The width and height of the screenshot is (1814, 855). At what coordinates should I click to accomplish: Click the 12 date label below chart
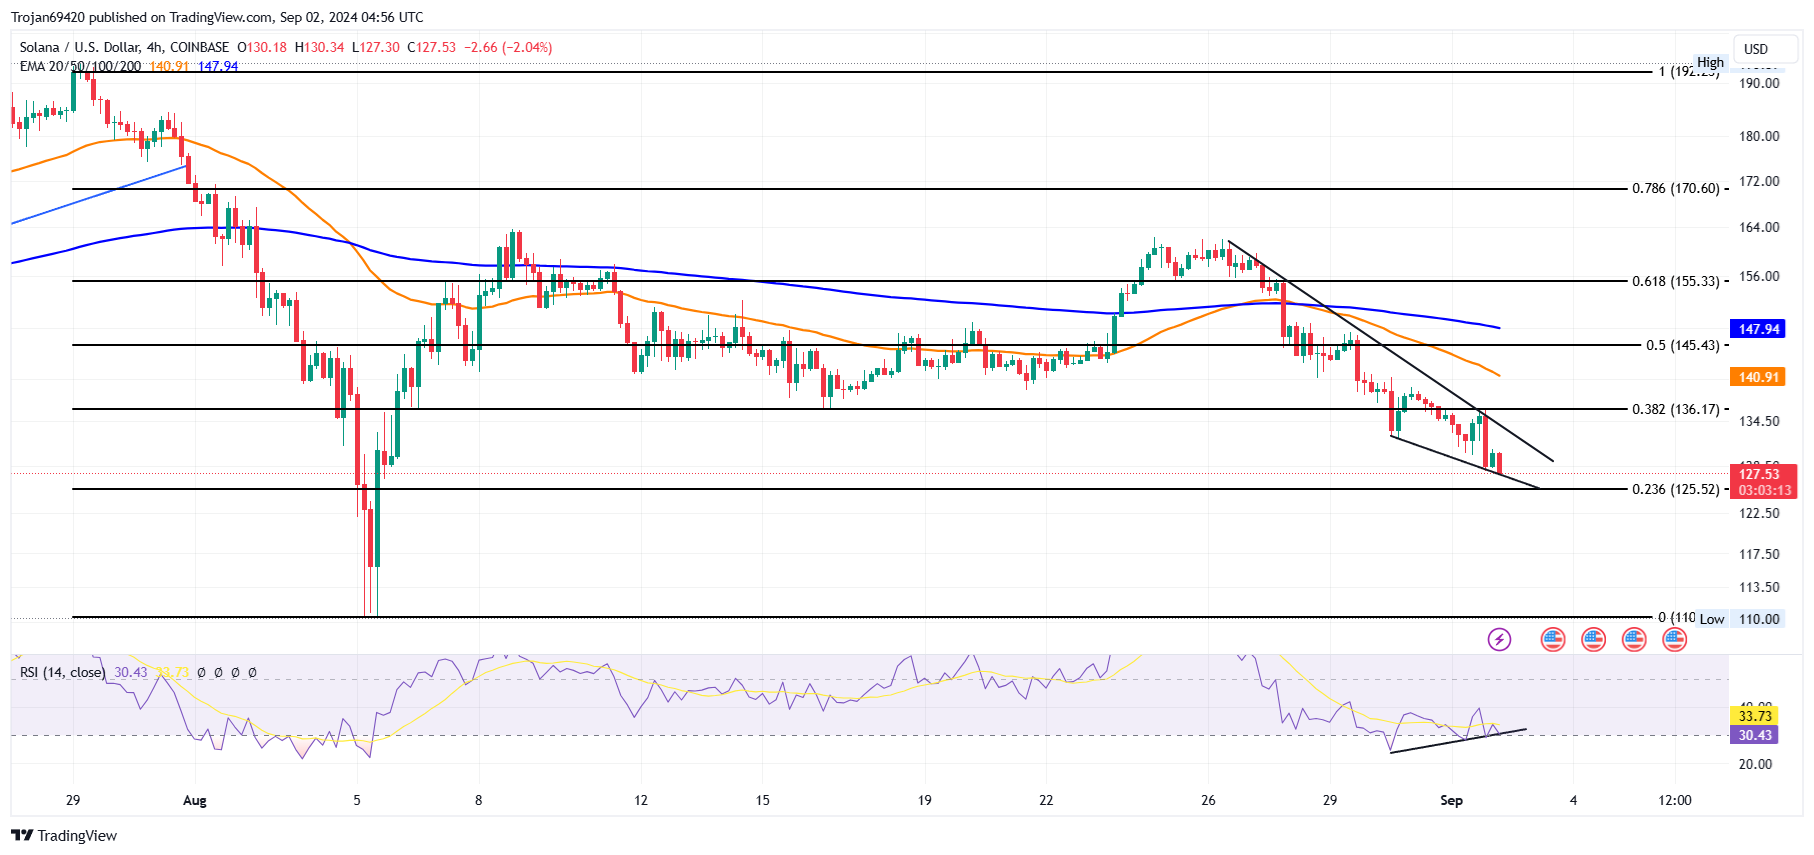[x=641, y=800]
